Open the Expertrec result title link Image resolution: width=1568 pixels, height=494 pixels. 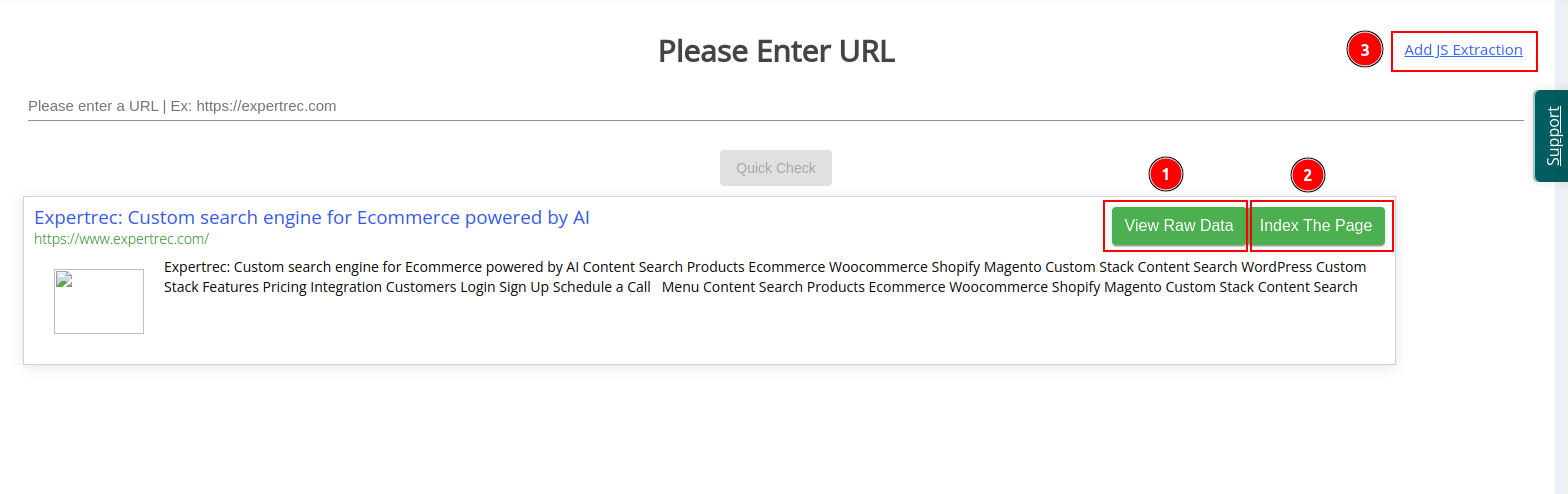312,217
